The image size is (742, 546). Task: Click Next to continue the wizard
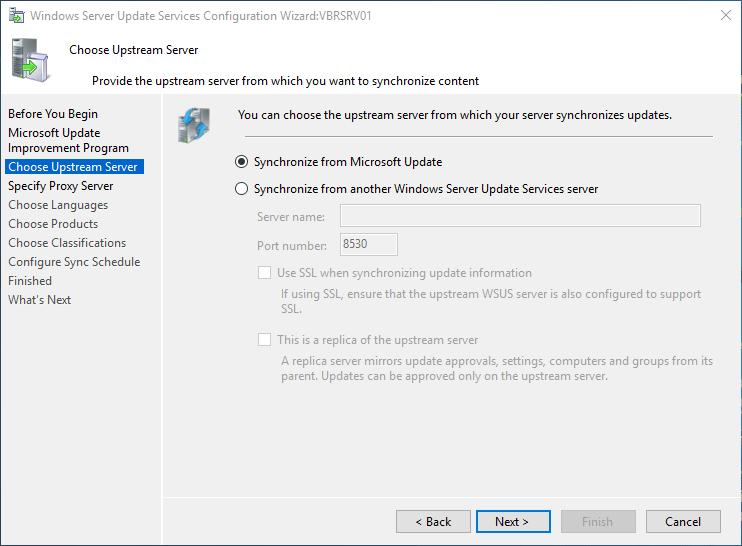click(x=511, y=522)
